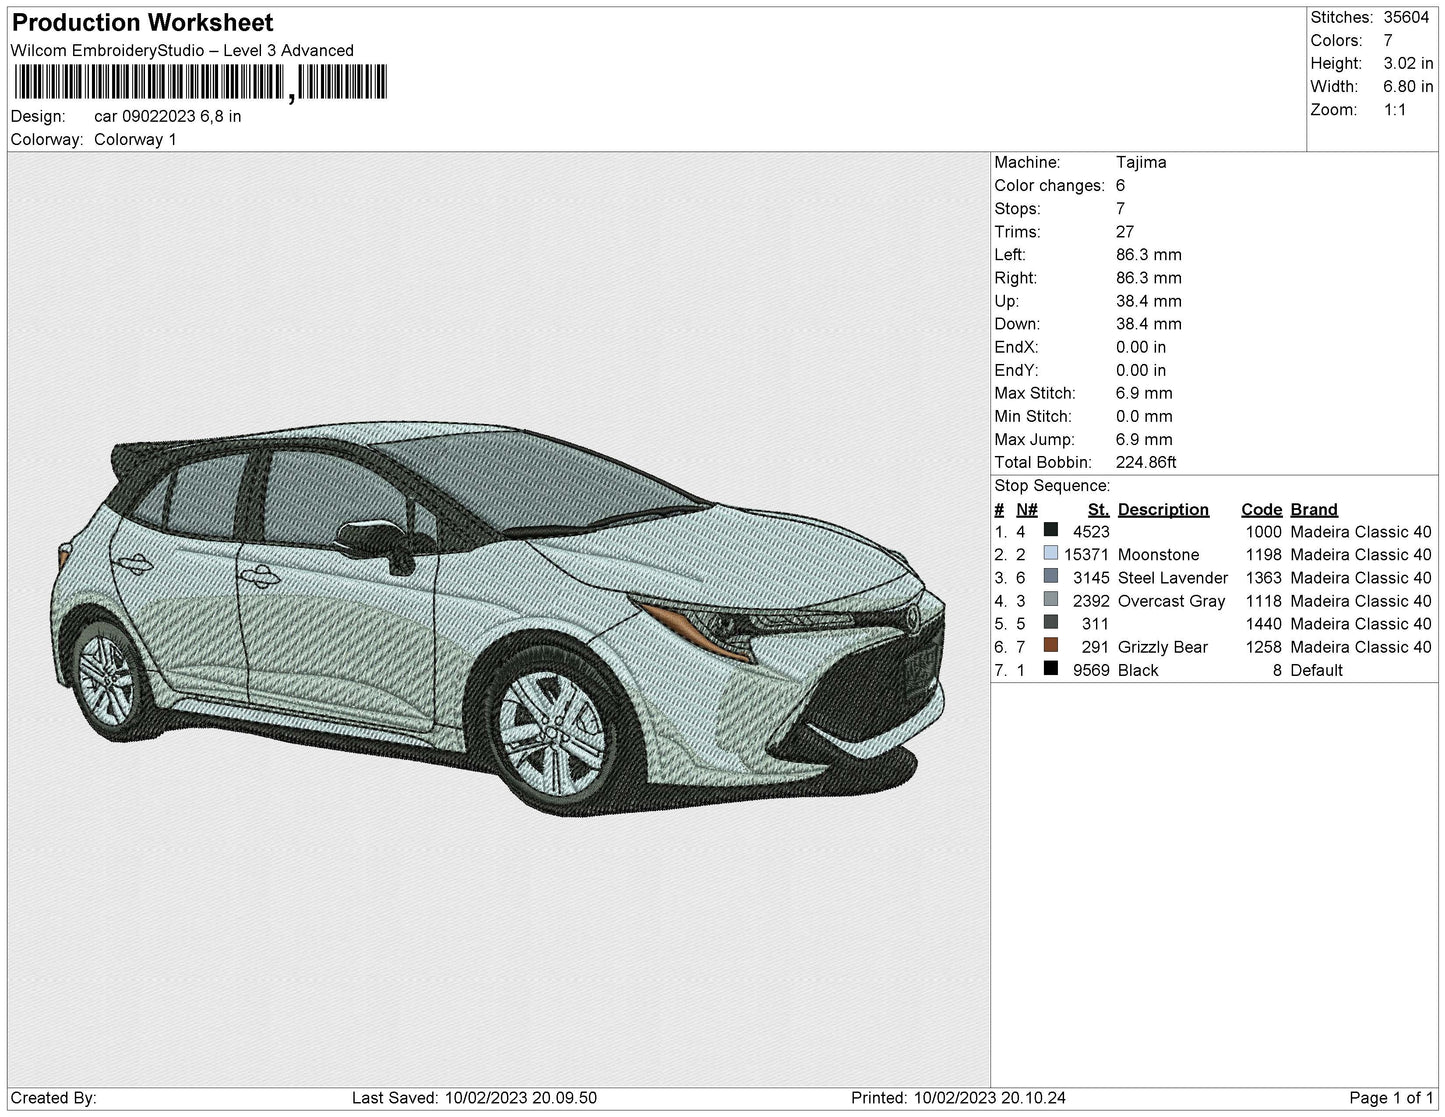Click 'Wilcom EmbroideryStudio – Level 3 Advanced' text
This screenshot has width=1445, height=1117.
[182, 50]
